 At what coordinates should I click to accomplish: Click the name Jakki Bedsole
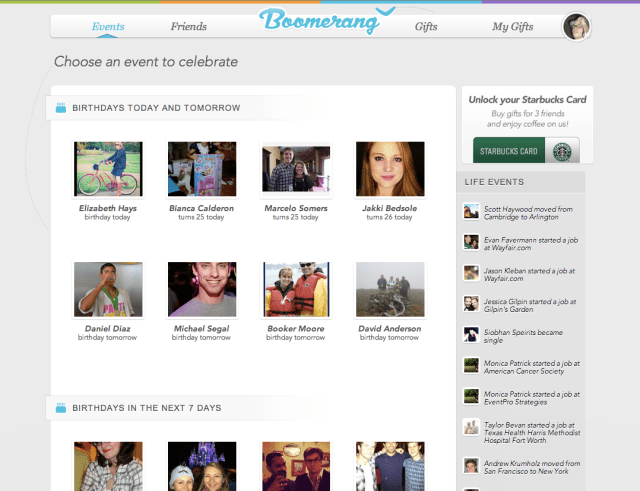[389, 208]
